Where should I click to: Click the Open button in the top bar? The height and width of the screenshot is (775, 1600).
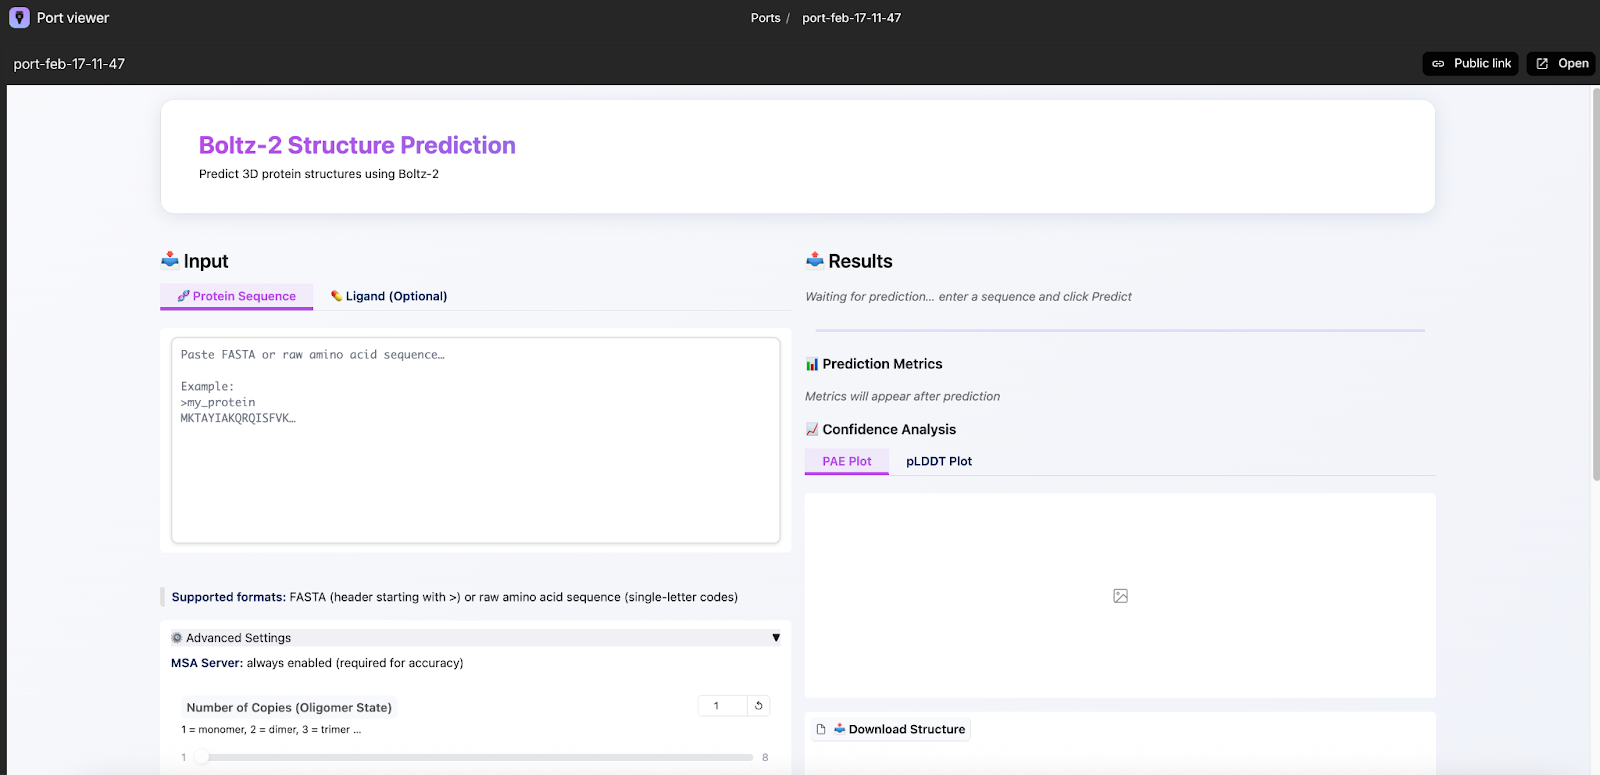1561,64
